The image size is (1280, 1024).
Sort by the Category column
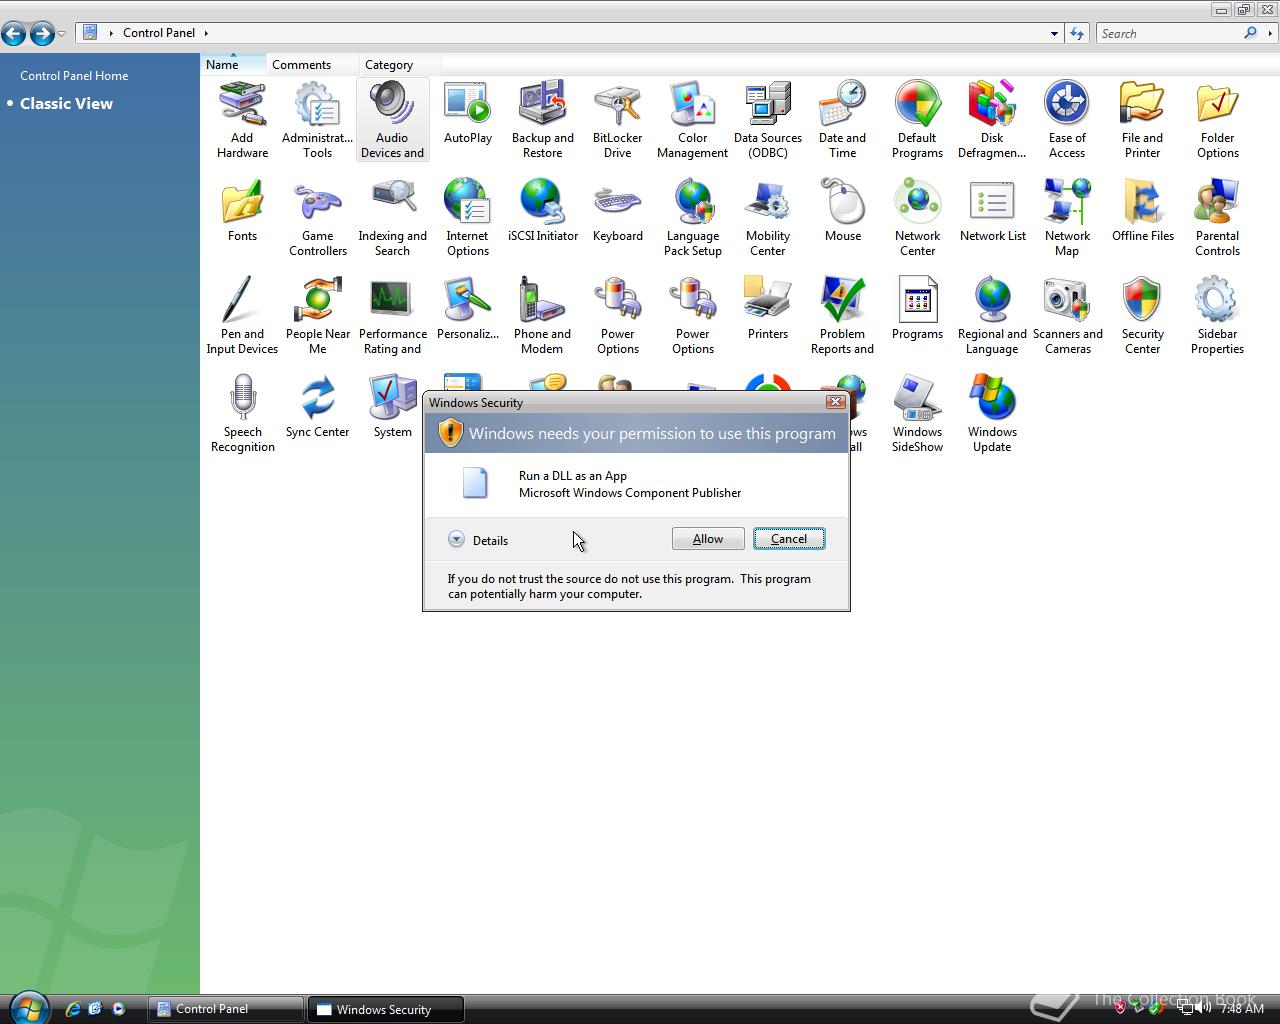tap(400, 64)
